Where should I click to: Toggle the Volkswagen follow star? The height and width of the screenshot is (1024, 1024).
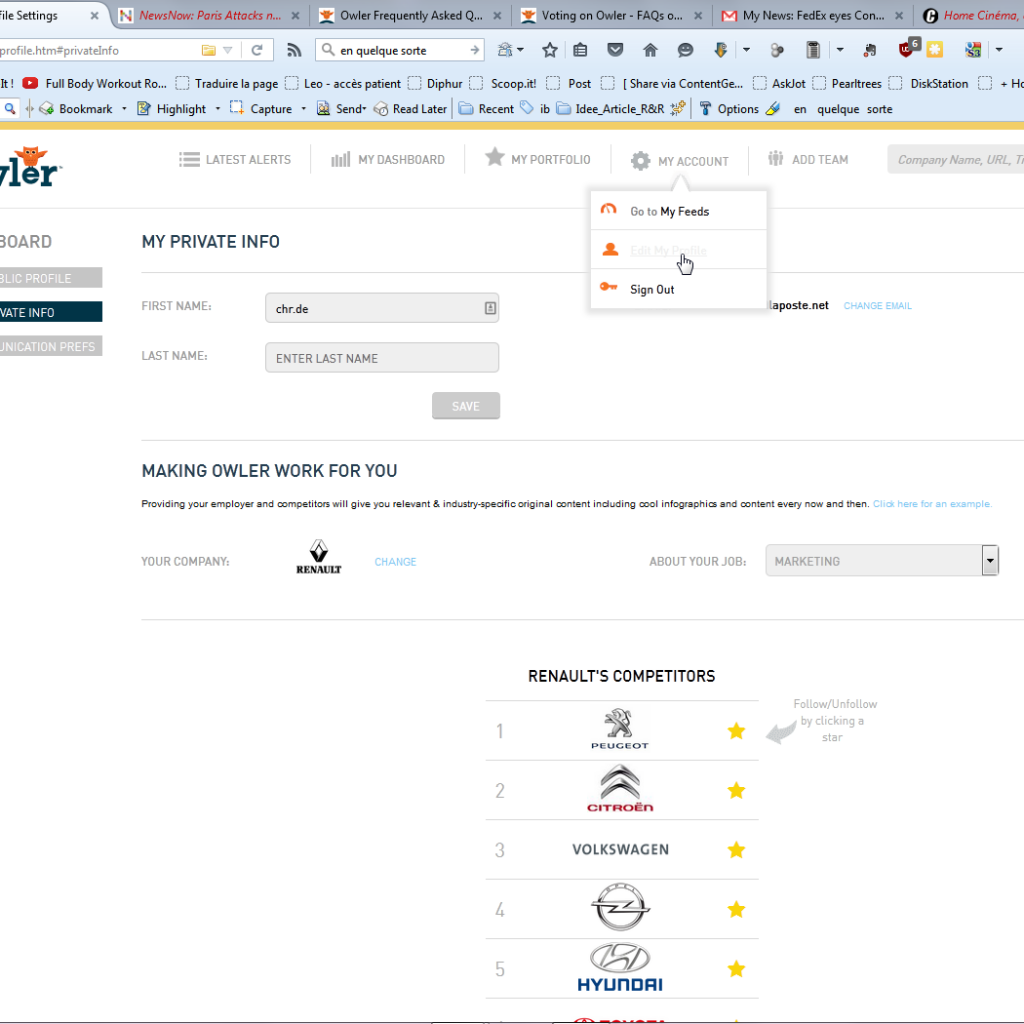(736, 850)
